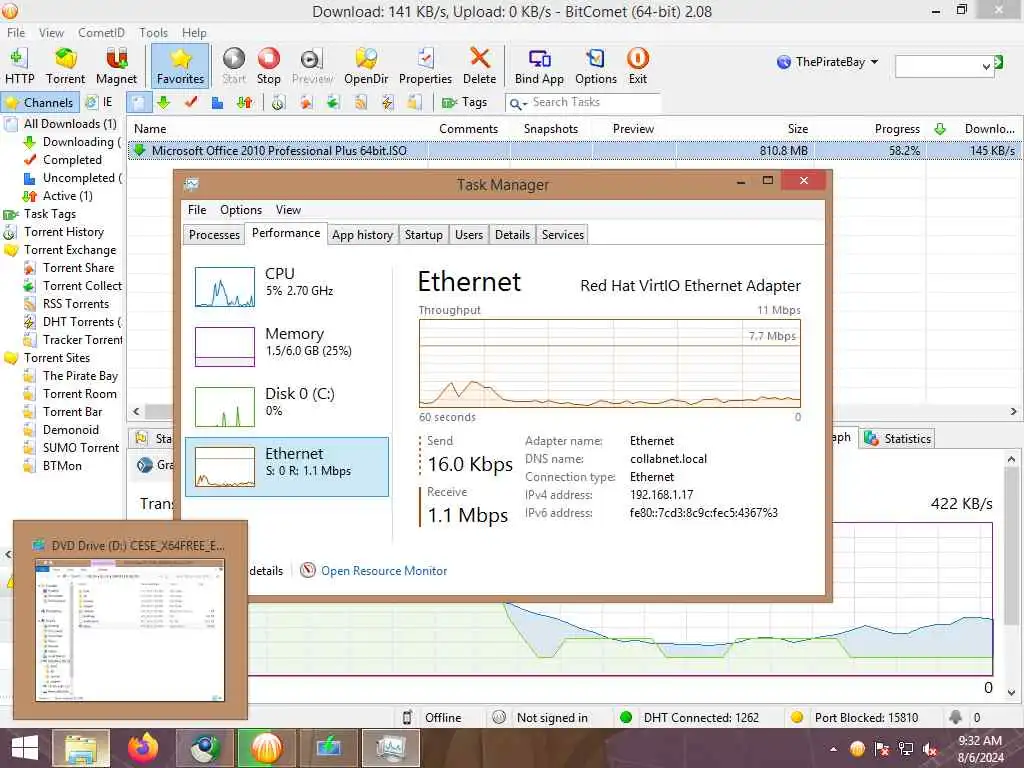Open the Tags button
Screen dimensions: 1024x768
pos(464,103)
